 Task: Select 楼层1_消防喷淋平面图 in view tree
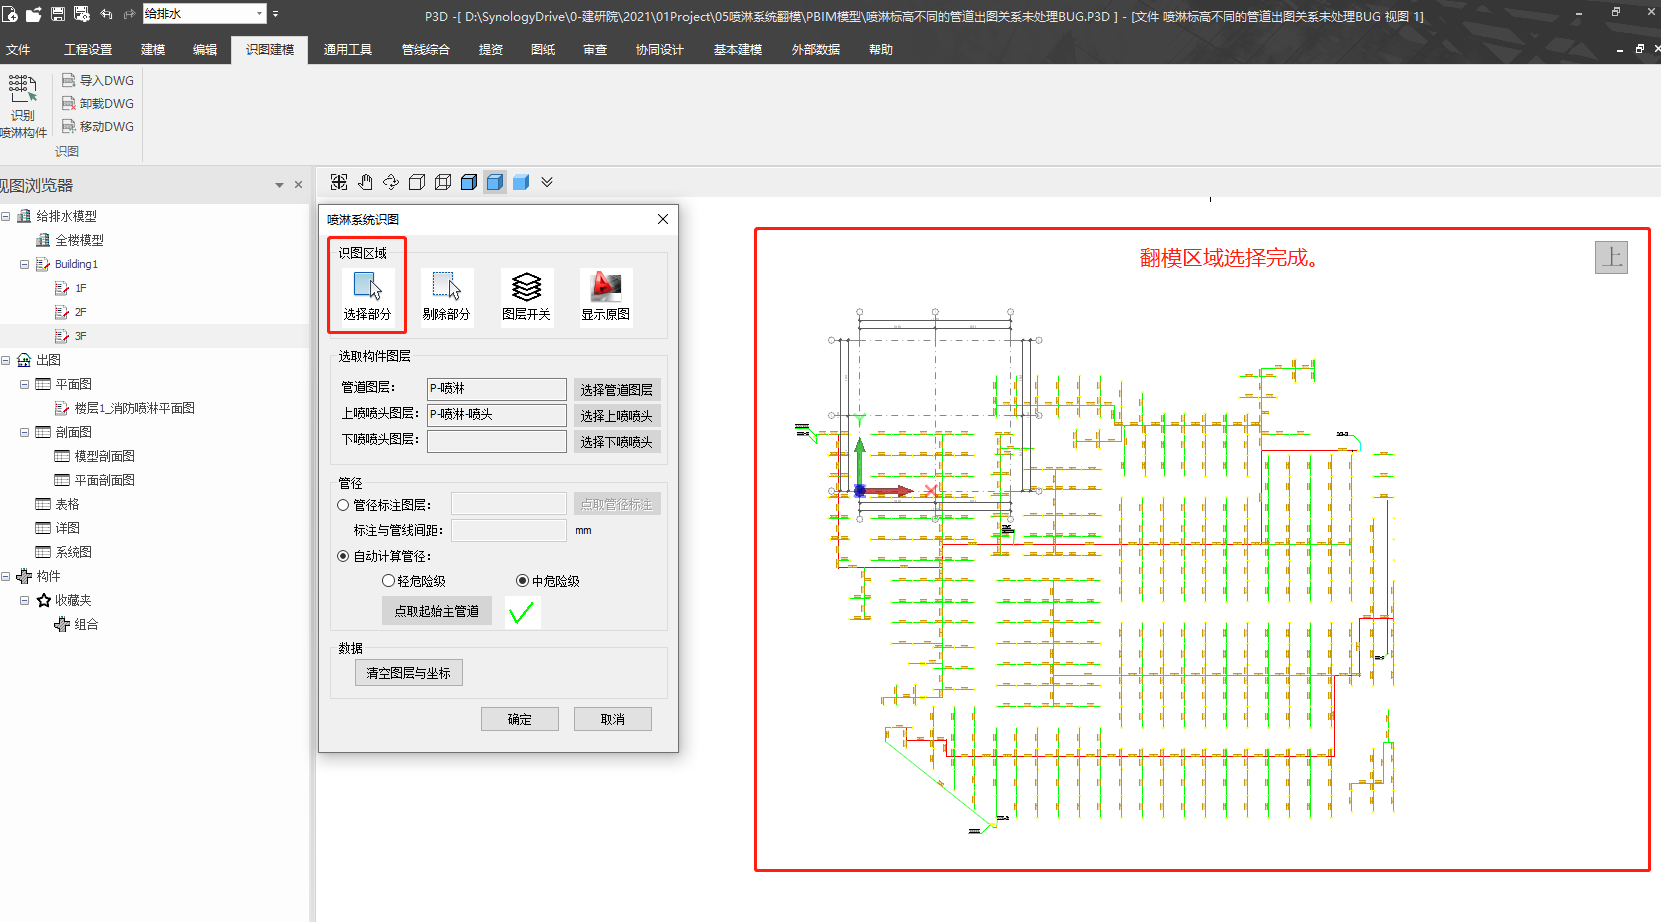pos(134,408)
